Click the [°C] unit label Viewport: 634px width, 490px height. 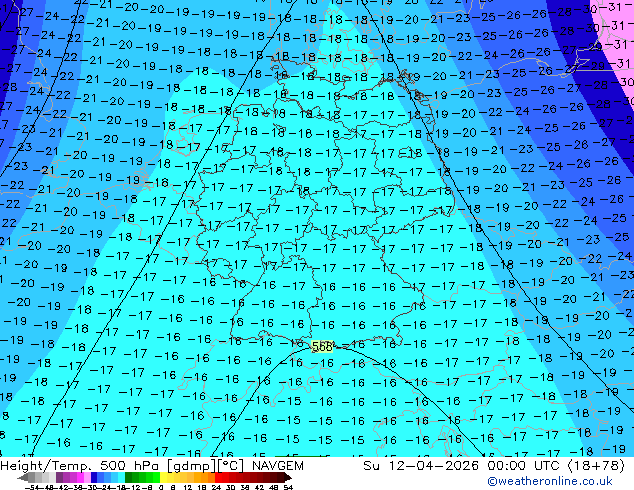pyautogui.click(x=230, y=466)
